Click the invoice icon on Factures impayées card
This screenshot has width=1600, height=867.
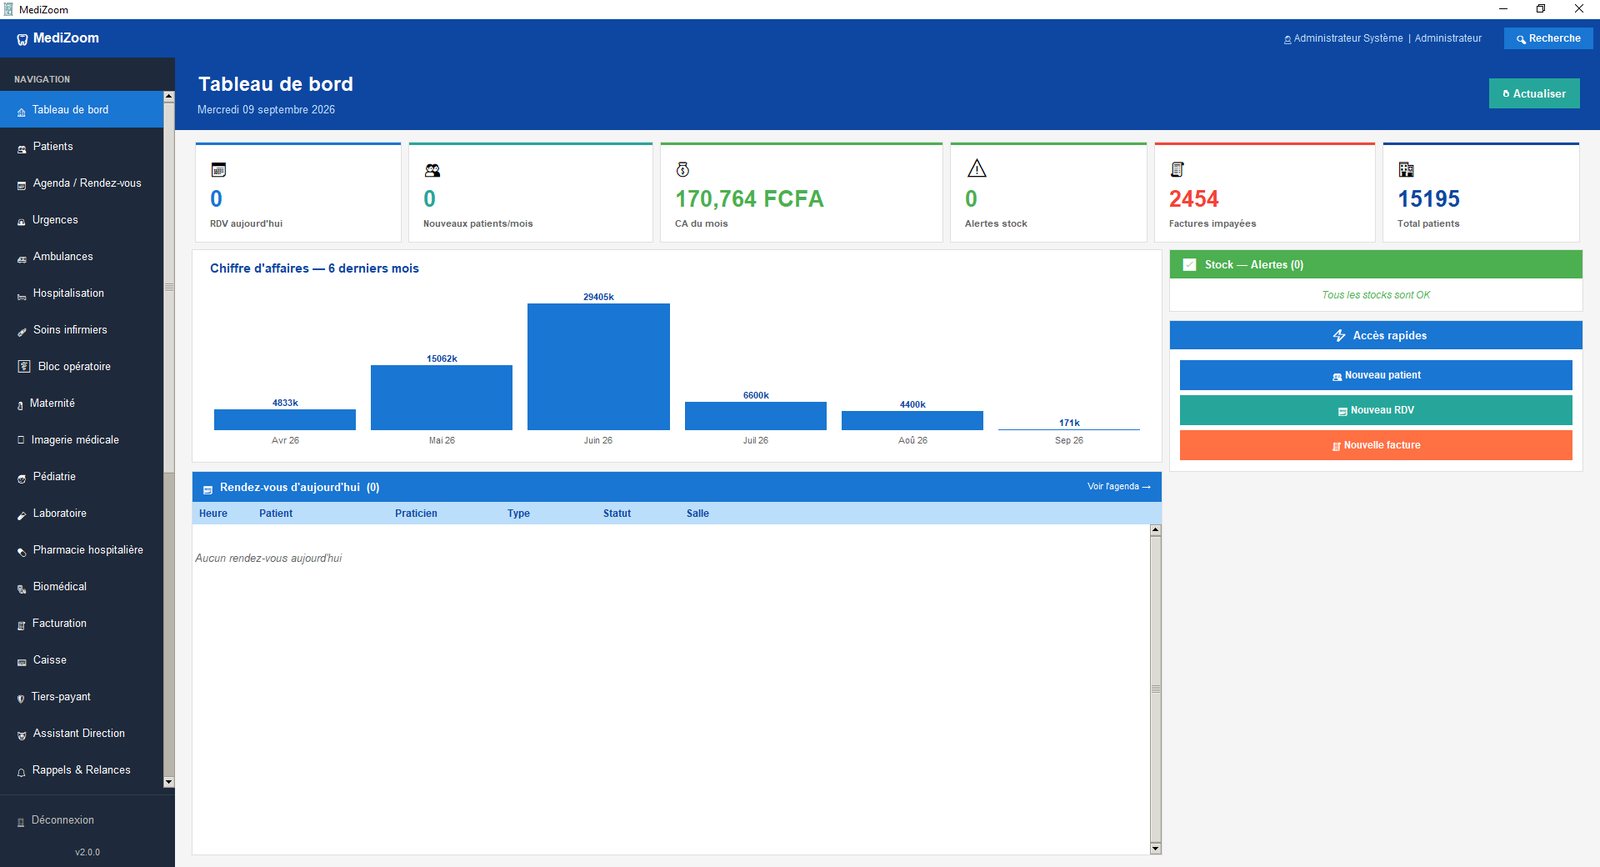tap(1177, 170)
